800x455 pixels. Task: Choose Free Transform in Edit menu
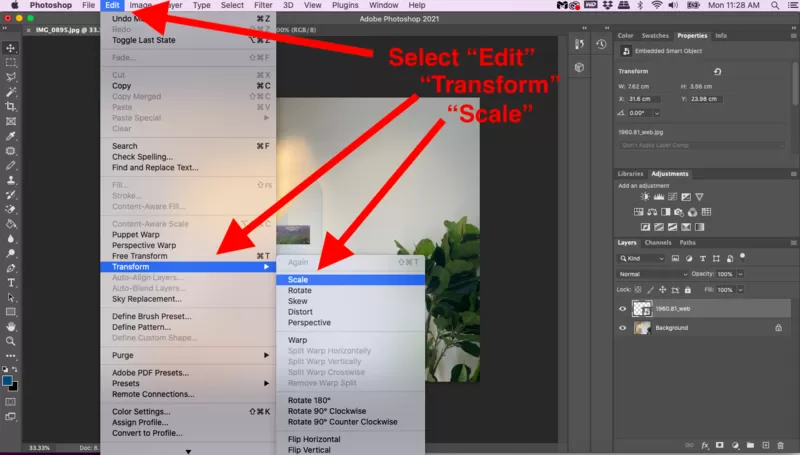(x=188, y=256)
